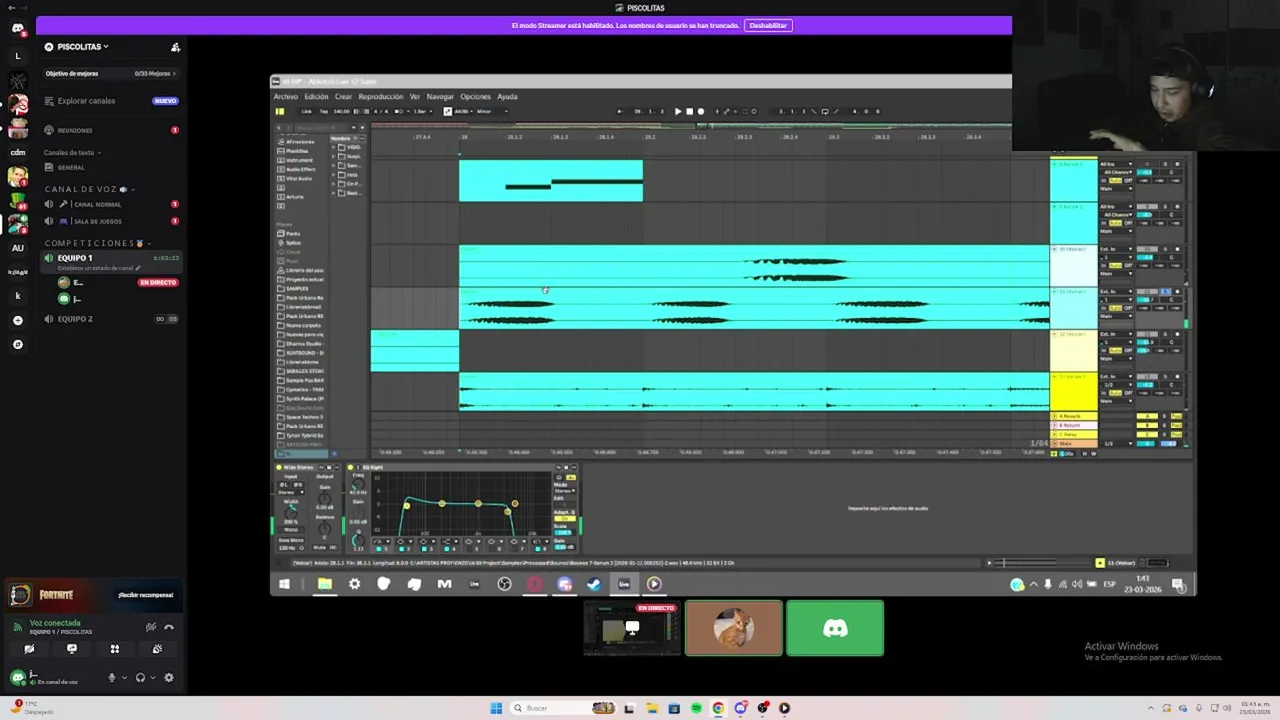Select the 'L' server icon
The image size is (1280, 720).
17,56
